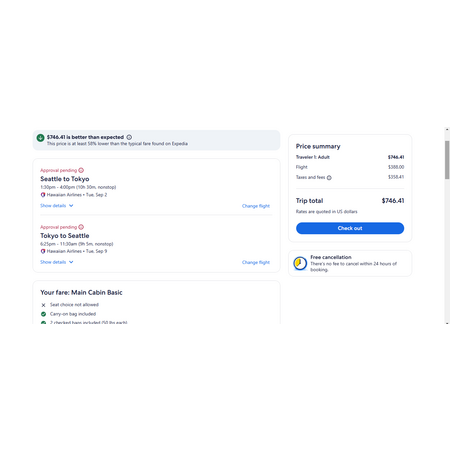
Task: Click the Check out button
Action: coord(350,228)
